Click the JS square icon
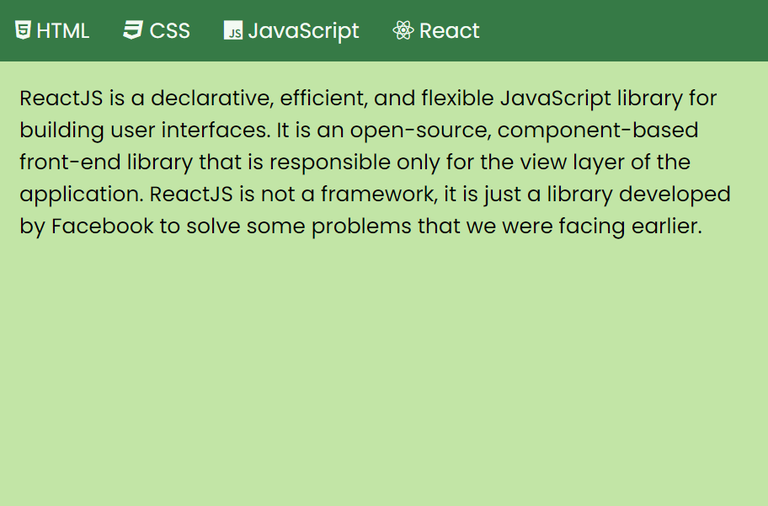 (233, 31)
